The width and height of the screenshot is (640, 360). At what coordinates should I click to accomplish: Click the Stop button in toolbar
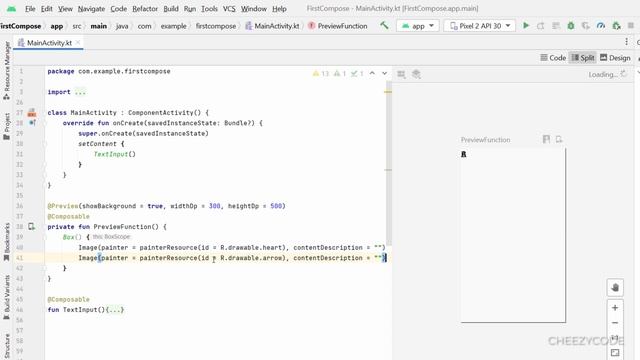(631, 26)
